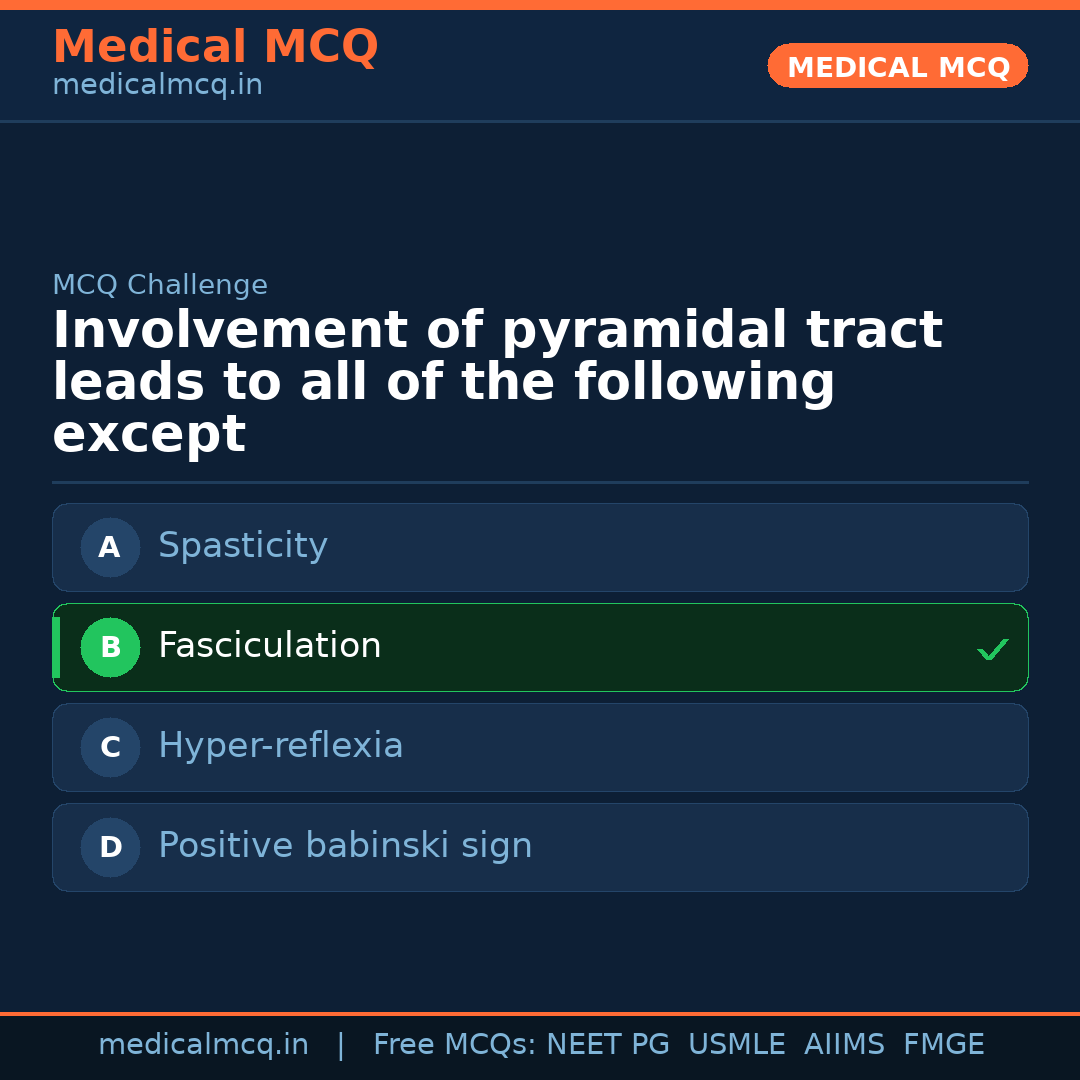Click the Medical MCQ orange title logo
Image resolution: width=1080 pixels, height=1080 pixels.
pyautogui.click(x=215, y=47)
